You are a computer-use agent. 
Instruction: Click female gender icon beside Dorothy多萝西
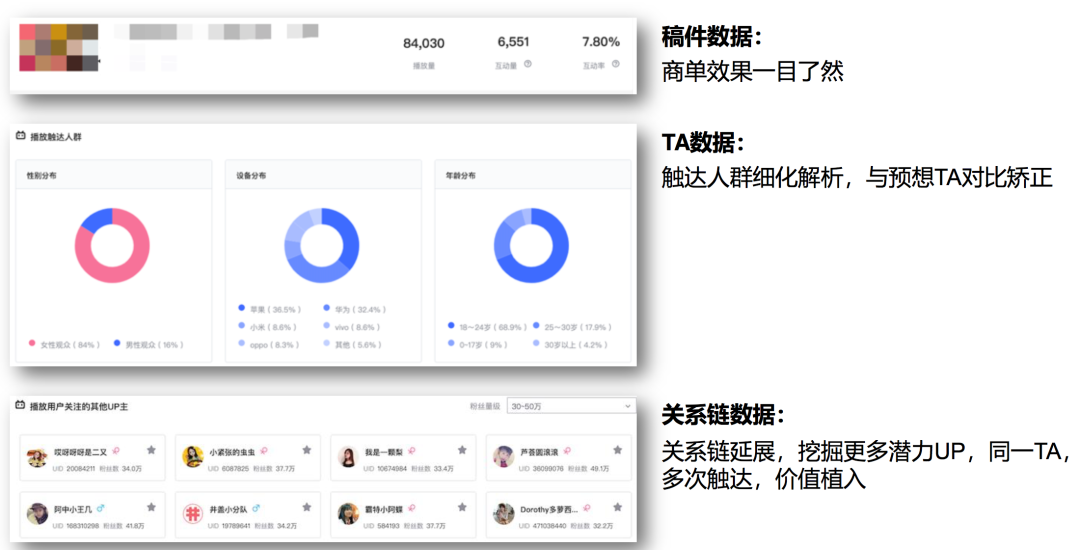click(x=587, y=509)
